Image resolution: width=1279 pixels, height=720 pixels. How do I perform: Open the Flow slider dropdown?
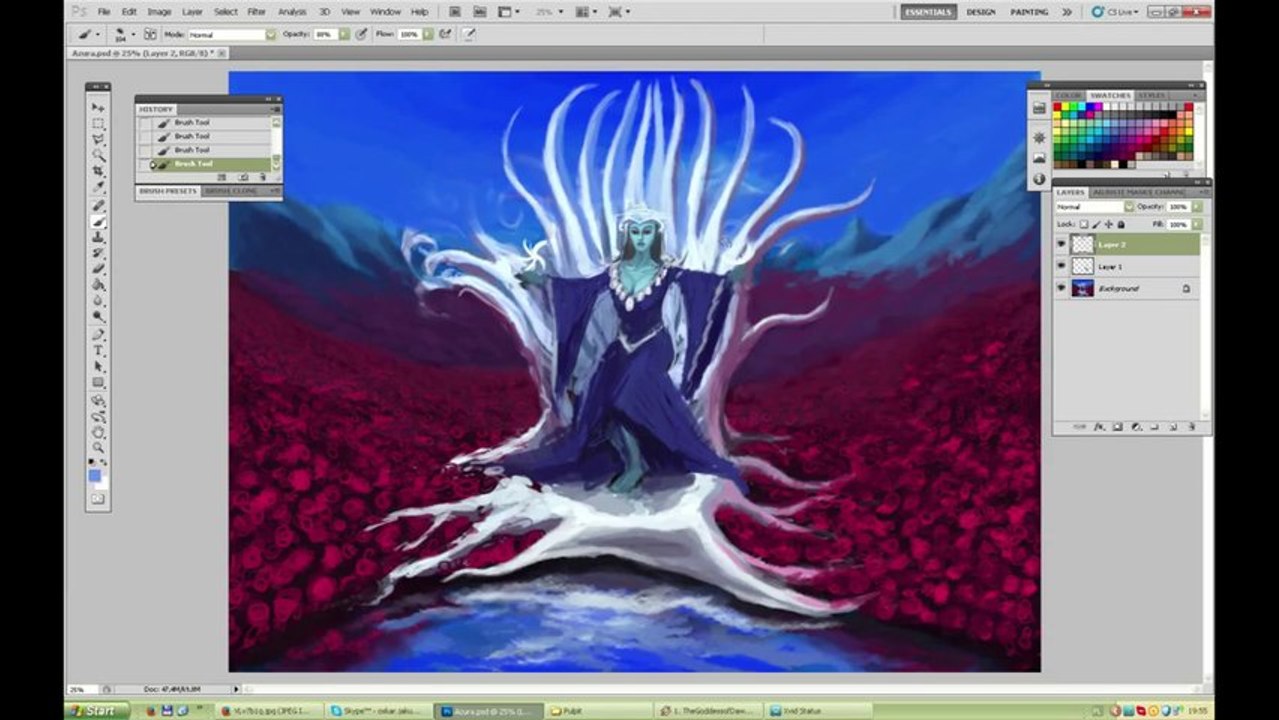[x=428, y=34]
